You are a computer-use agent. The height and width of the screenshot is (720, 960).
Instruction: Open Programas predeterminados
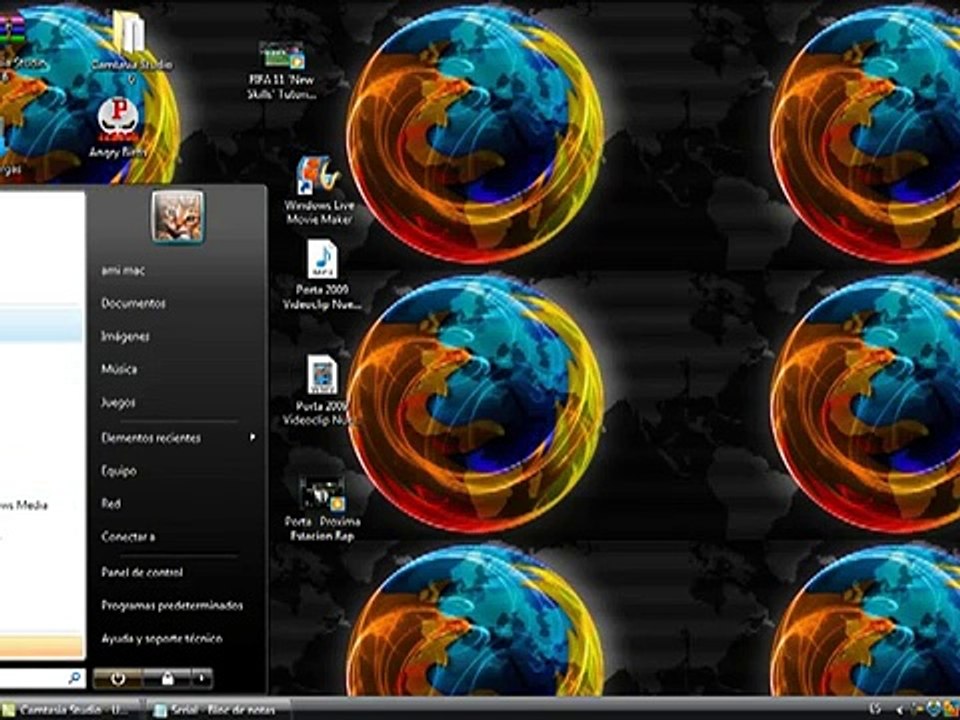[x=172, y=606]
